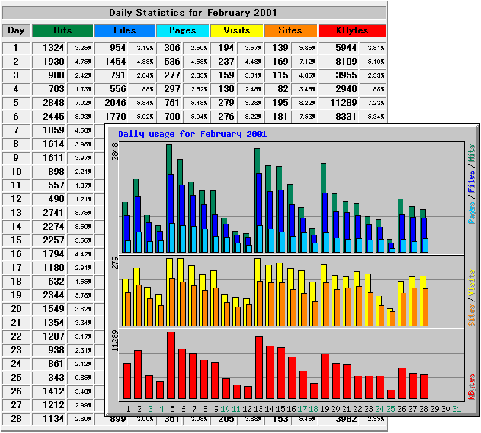
Task: Click the yellow Visits column header
Action: point(237,30)
